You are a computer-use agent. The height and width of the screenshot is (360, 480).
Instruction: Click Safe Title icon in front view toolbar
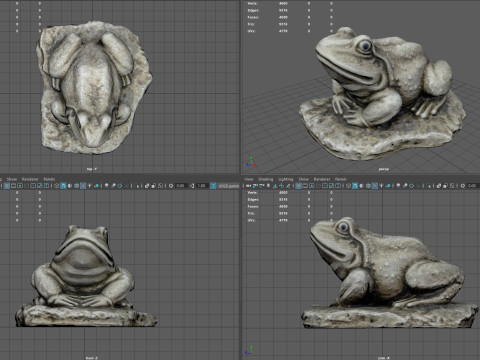[46, 186]
